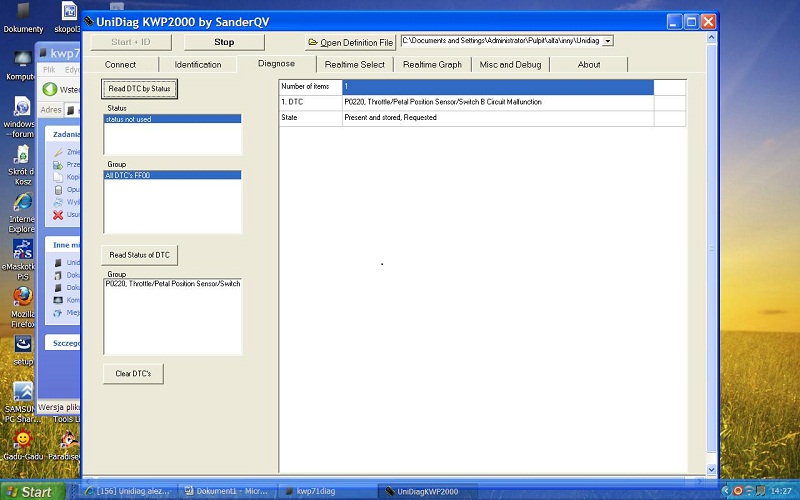Open the Kosz recycle bin icon
Image resolution: width=800 pixels, height=500 pixels.
coord(21,166)
